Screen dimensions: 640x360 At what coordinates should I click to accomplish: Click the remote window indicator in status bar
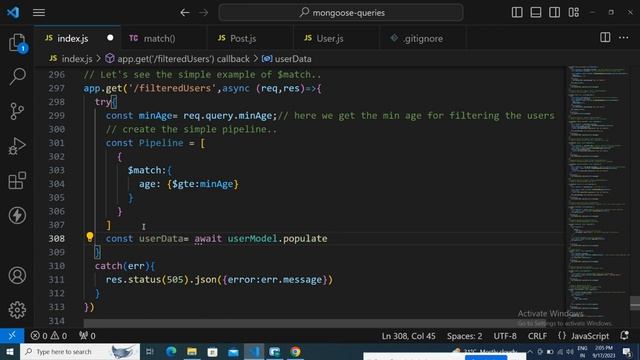[x=12, y=336]
